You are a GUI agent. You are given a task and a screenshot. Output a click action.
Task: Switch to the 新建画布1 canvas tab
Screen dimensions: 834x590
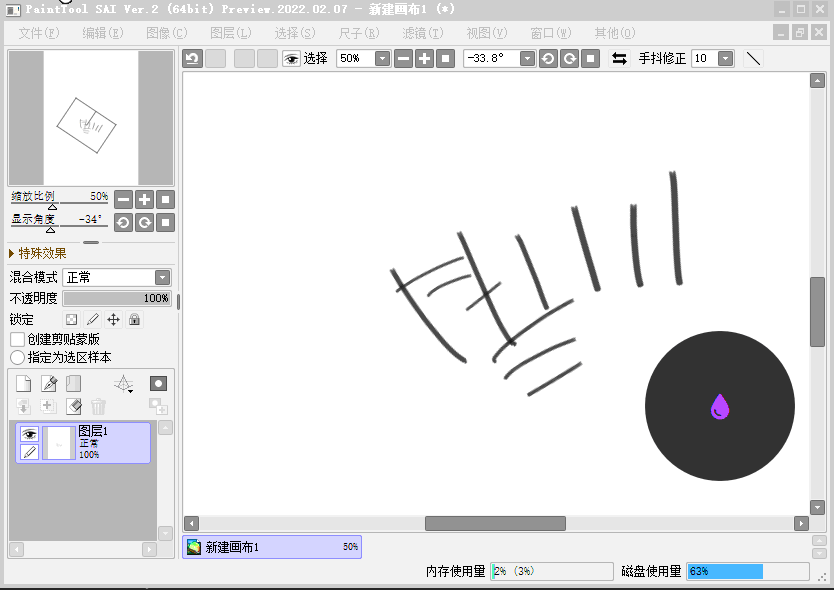(x=272, y=547)
